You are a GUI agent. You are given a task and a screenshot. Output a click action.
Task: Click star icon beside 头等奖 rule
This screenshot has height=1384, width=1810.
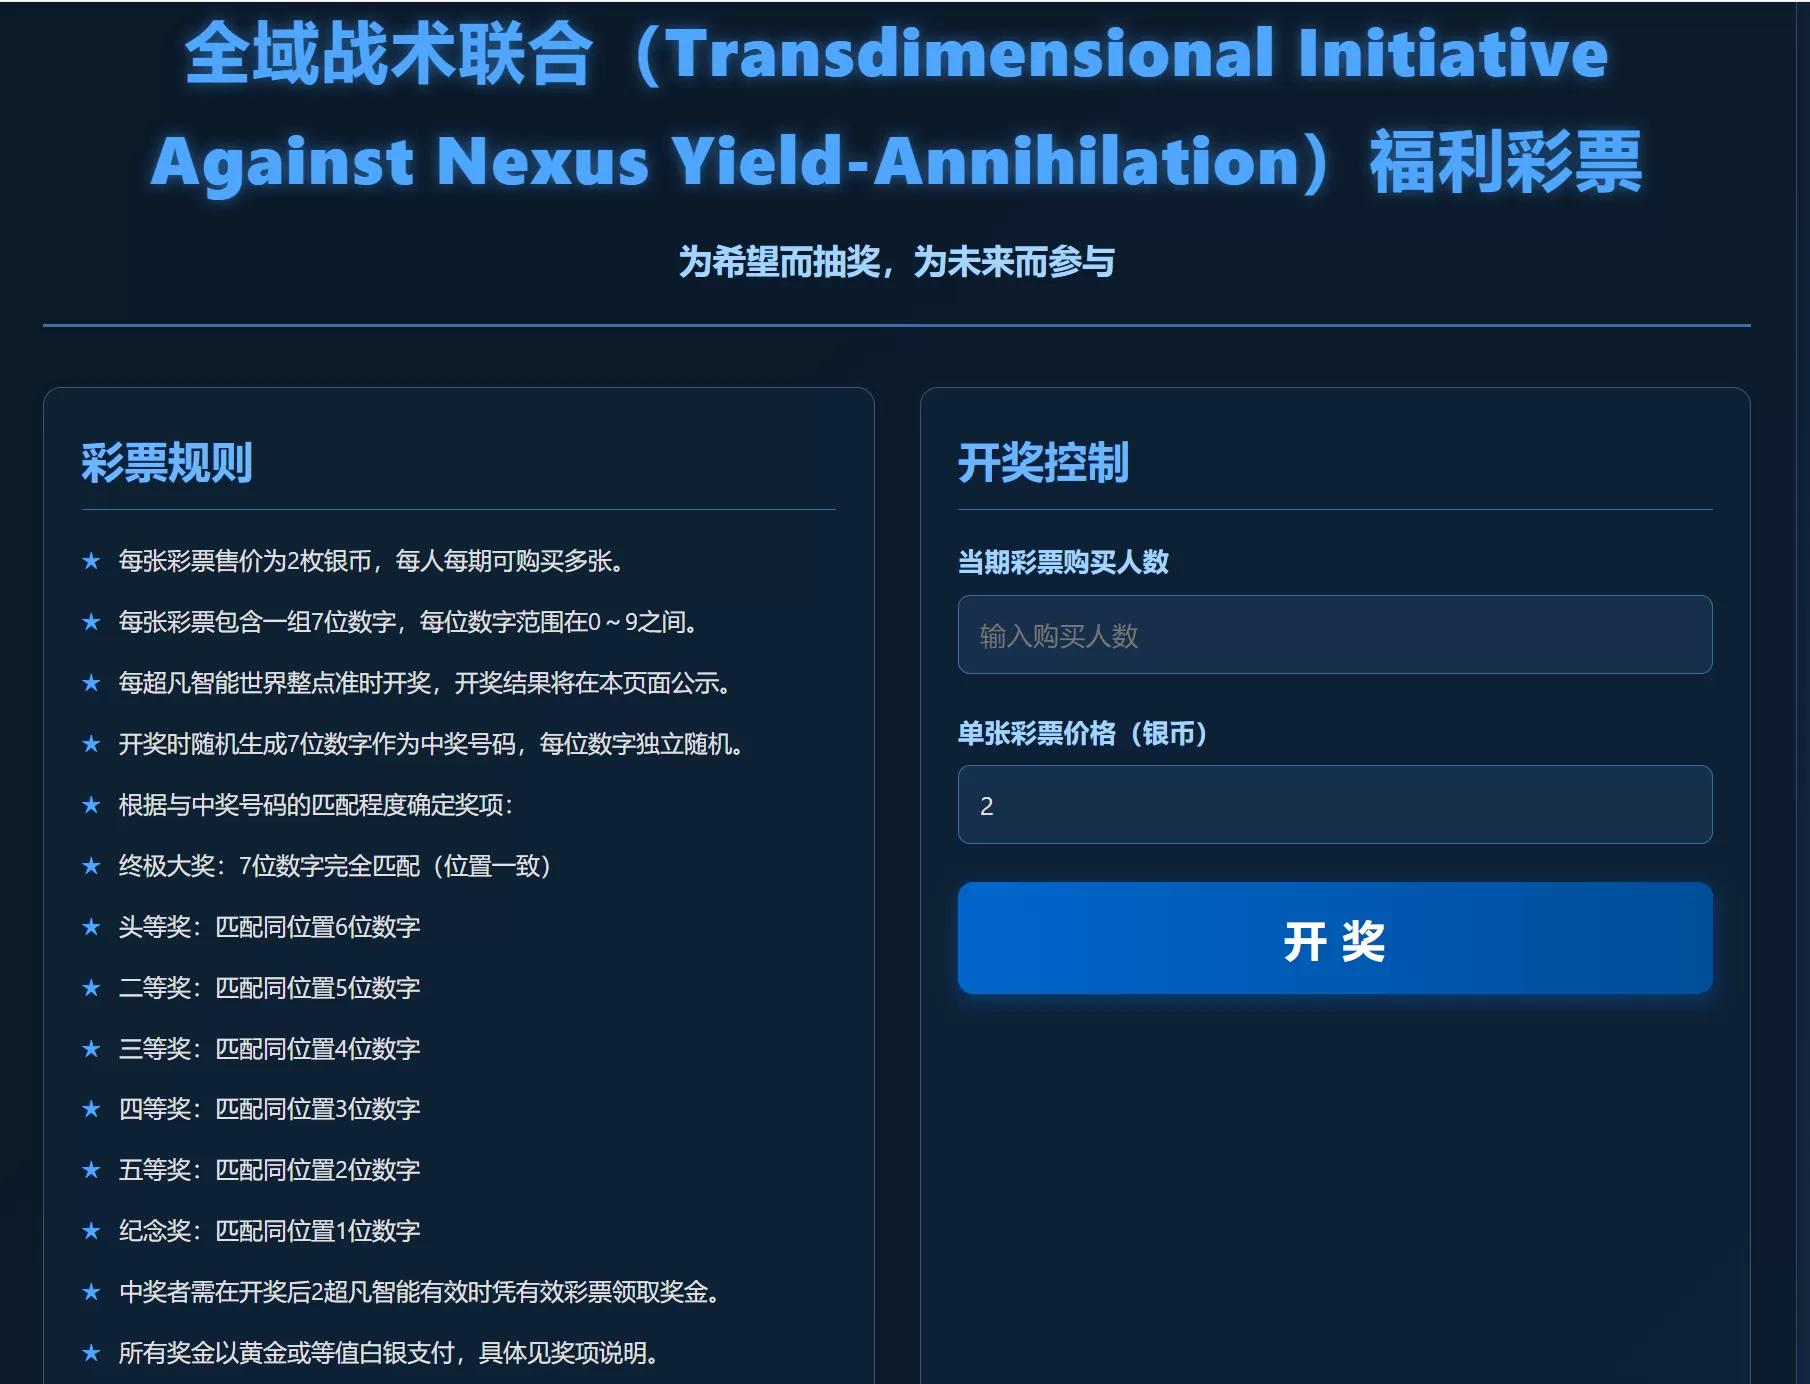91,927
